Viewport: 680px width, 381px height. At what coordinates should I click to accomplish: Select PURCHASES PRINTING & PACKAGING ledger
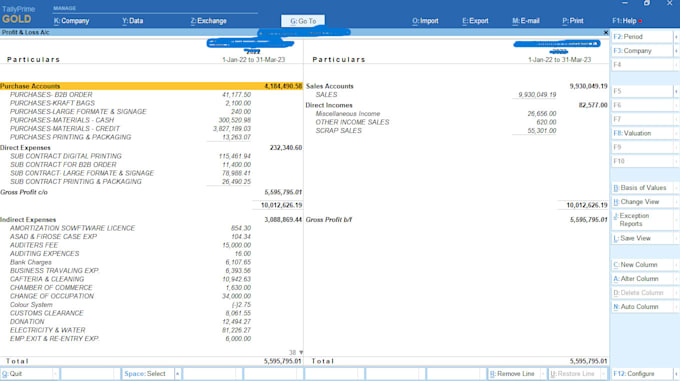[71, 137]
